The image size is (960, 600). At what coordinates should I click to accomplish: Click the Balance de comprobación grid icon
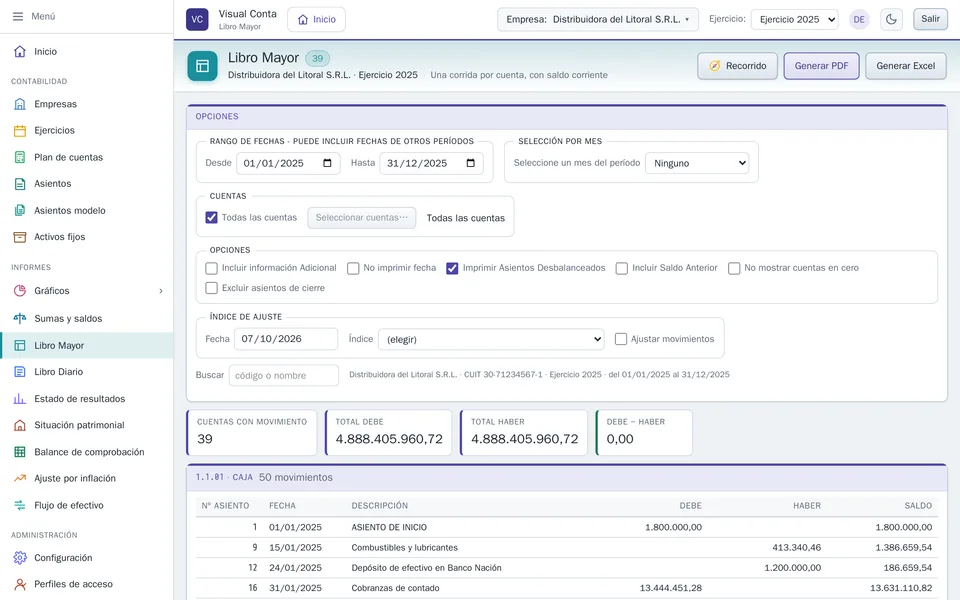pos(20,452)
